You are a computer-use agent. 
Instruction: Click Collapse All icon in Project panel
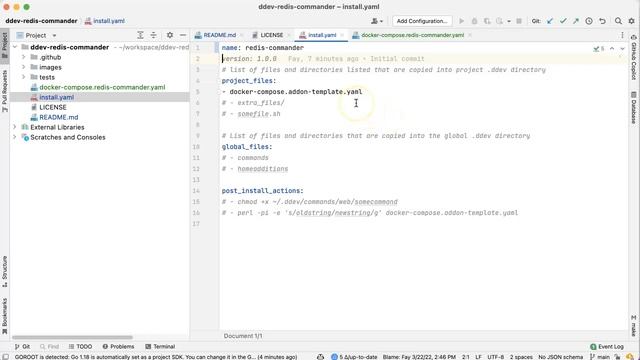[x=153, y=35]
